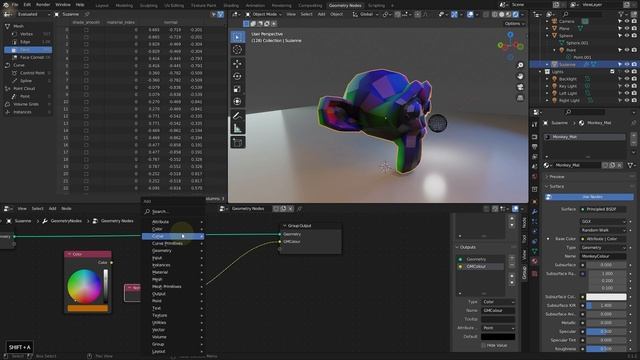Select the Measure tool in viewport toolbar

tap(237, 129)
